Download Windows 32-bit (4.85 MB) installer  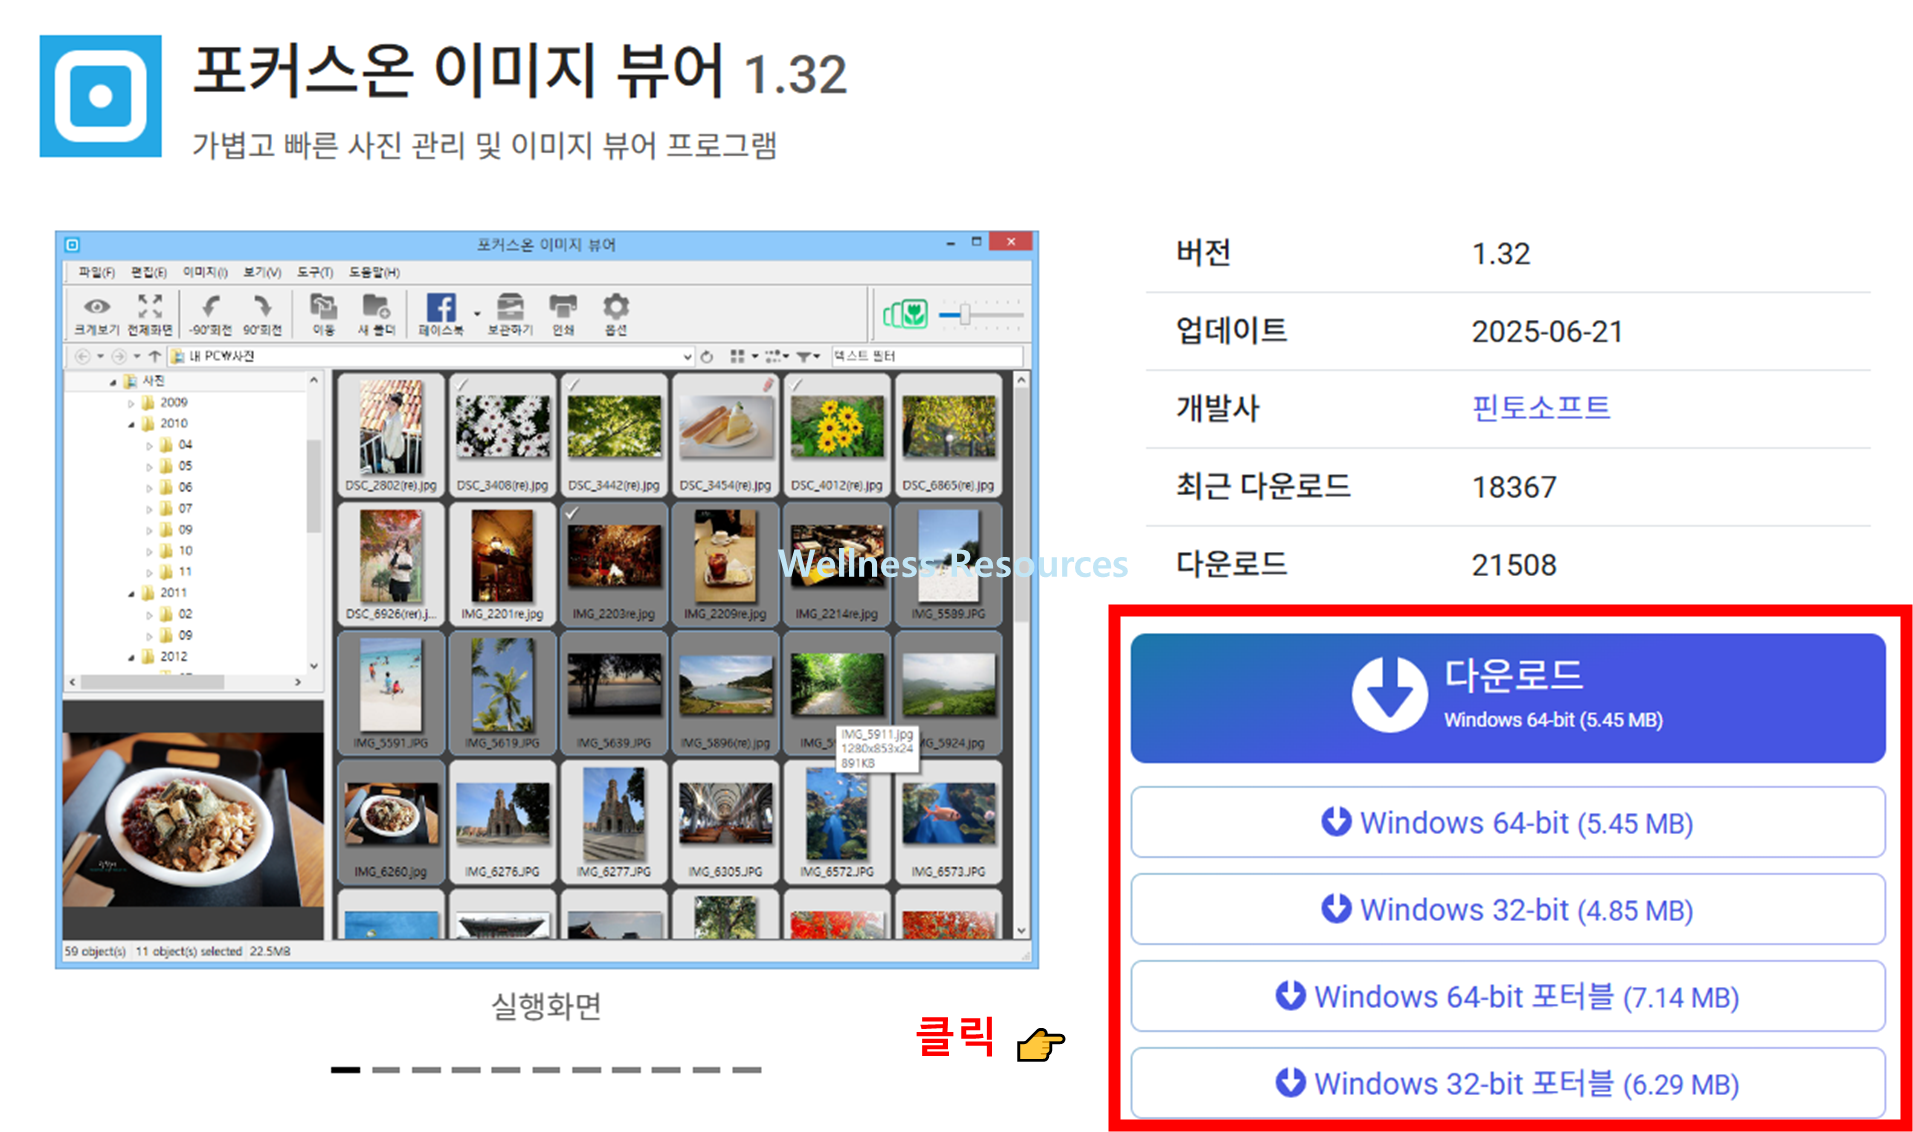coord(1508,909)
